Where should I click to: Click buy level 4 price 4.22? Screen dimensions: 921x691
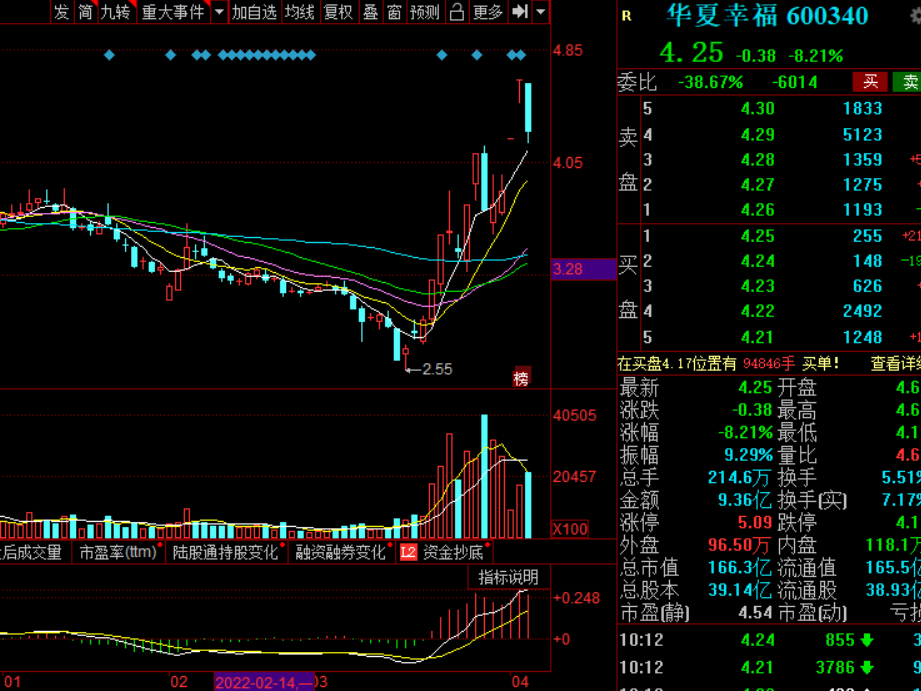tap(758, 311)
